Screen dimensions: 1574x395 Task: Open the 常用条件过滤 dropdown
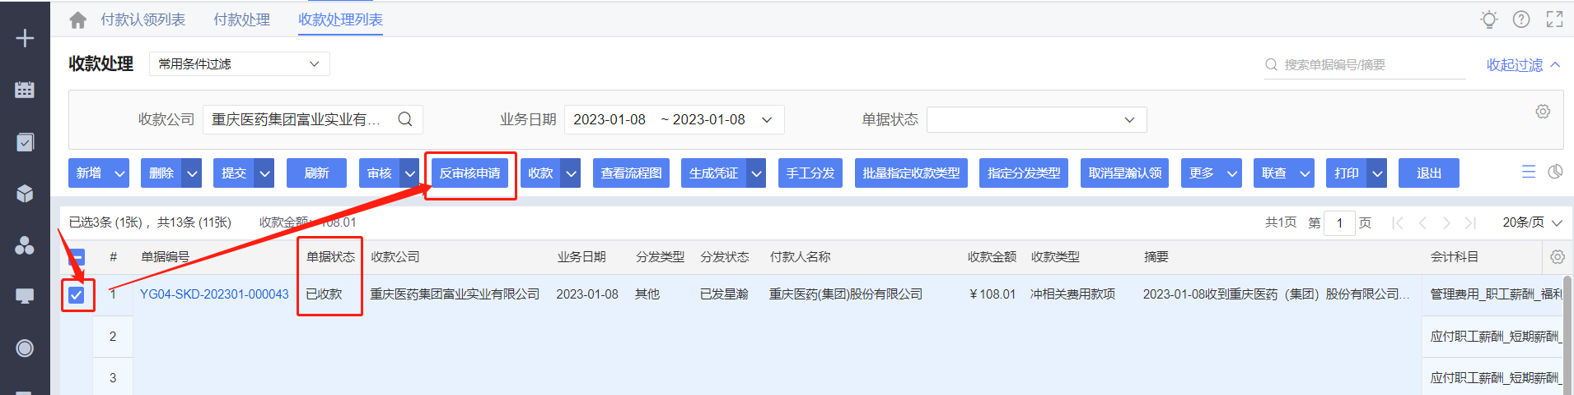[239, 64]
